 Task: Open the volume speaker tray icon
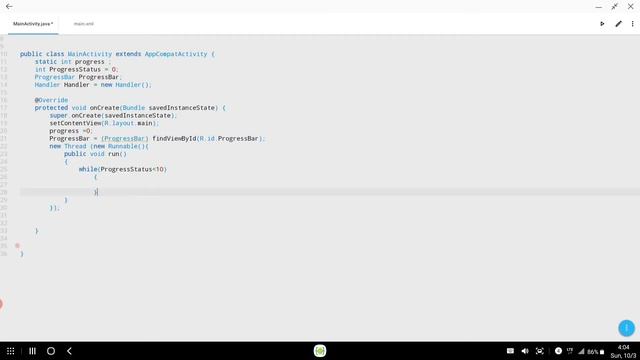[x=525, y=351]
